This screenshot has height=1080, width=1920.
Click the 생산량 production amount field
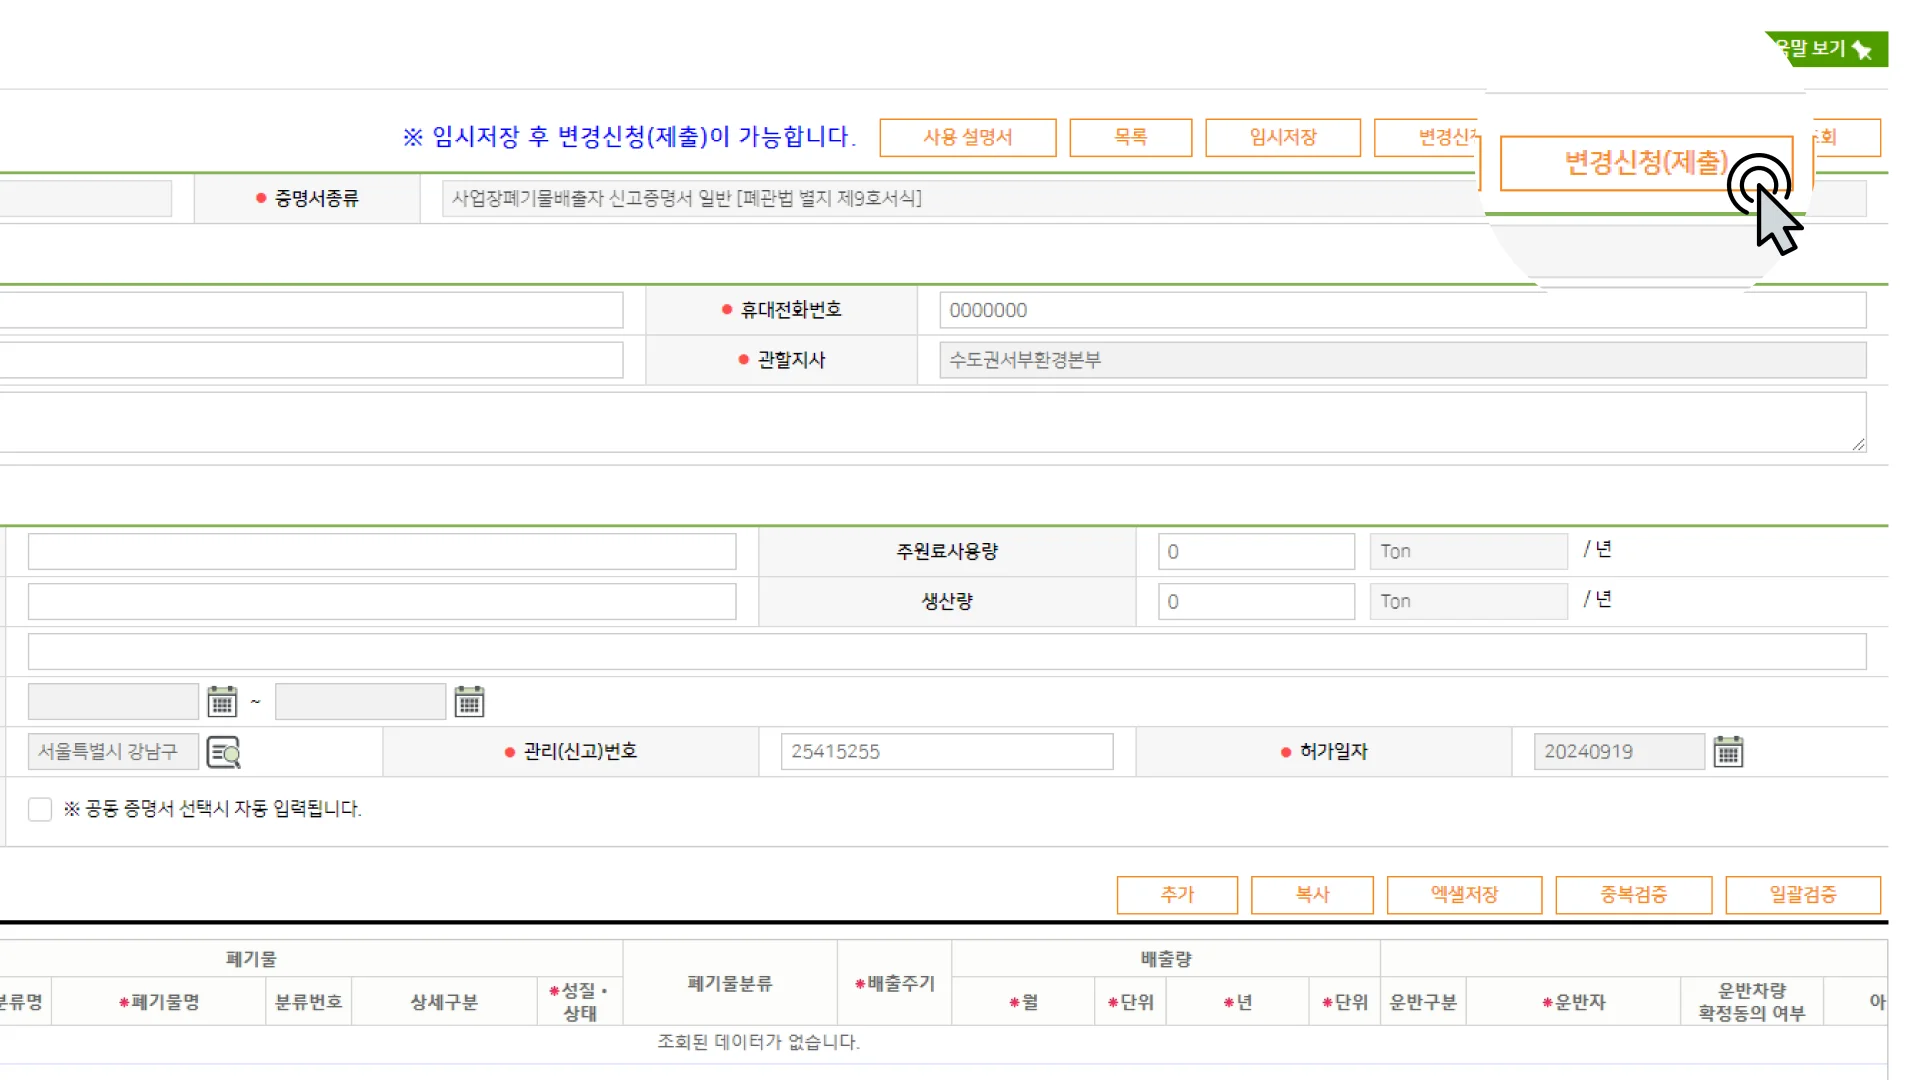(x=1255, y=600)
